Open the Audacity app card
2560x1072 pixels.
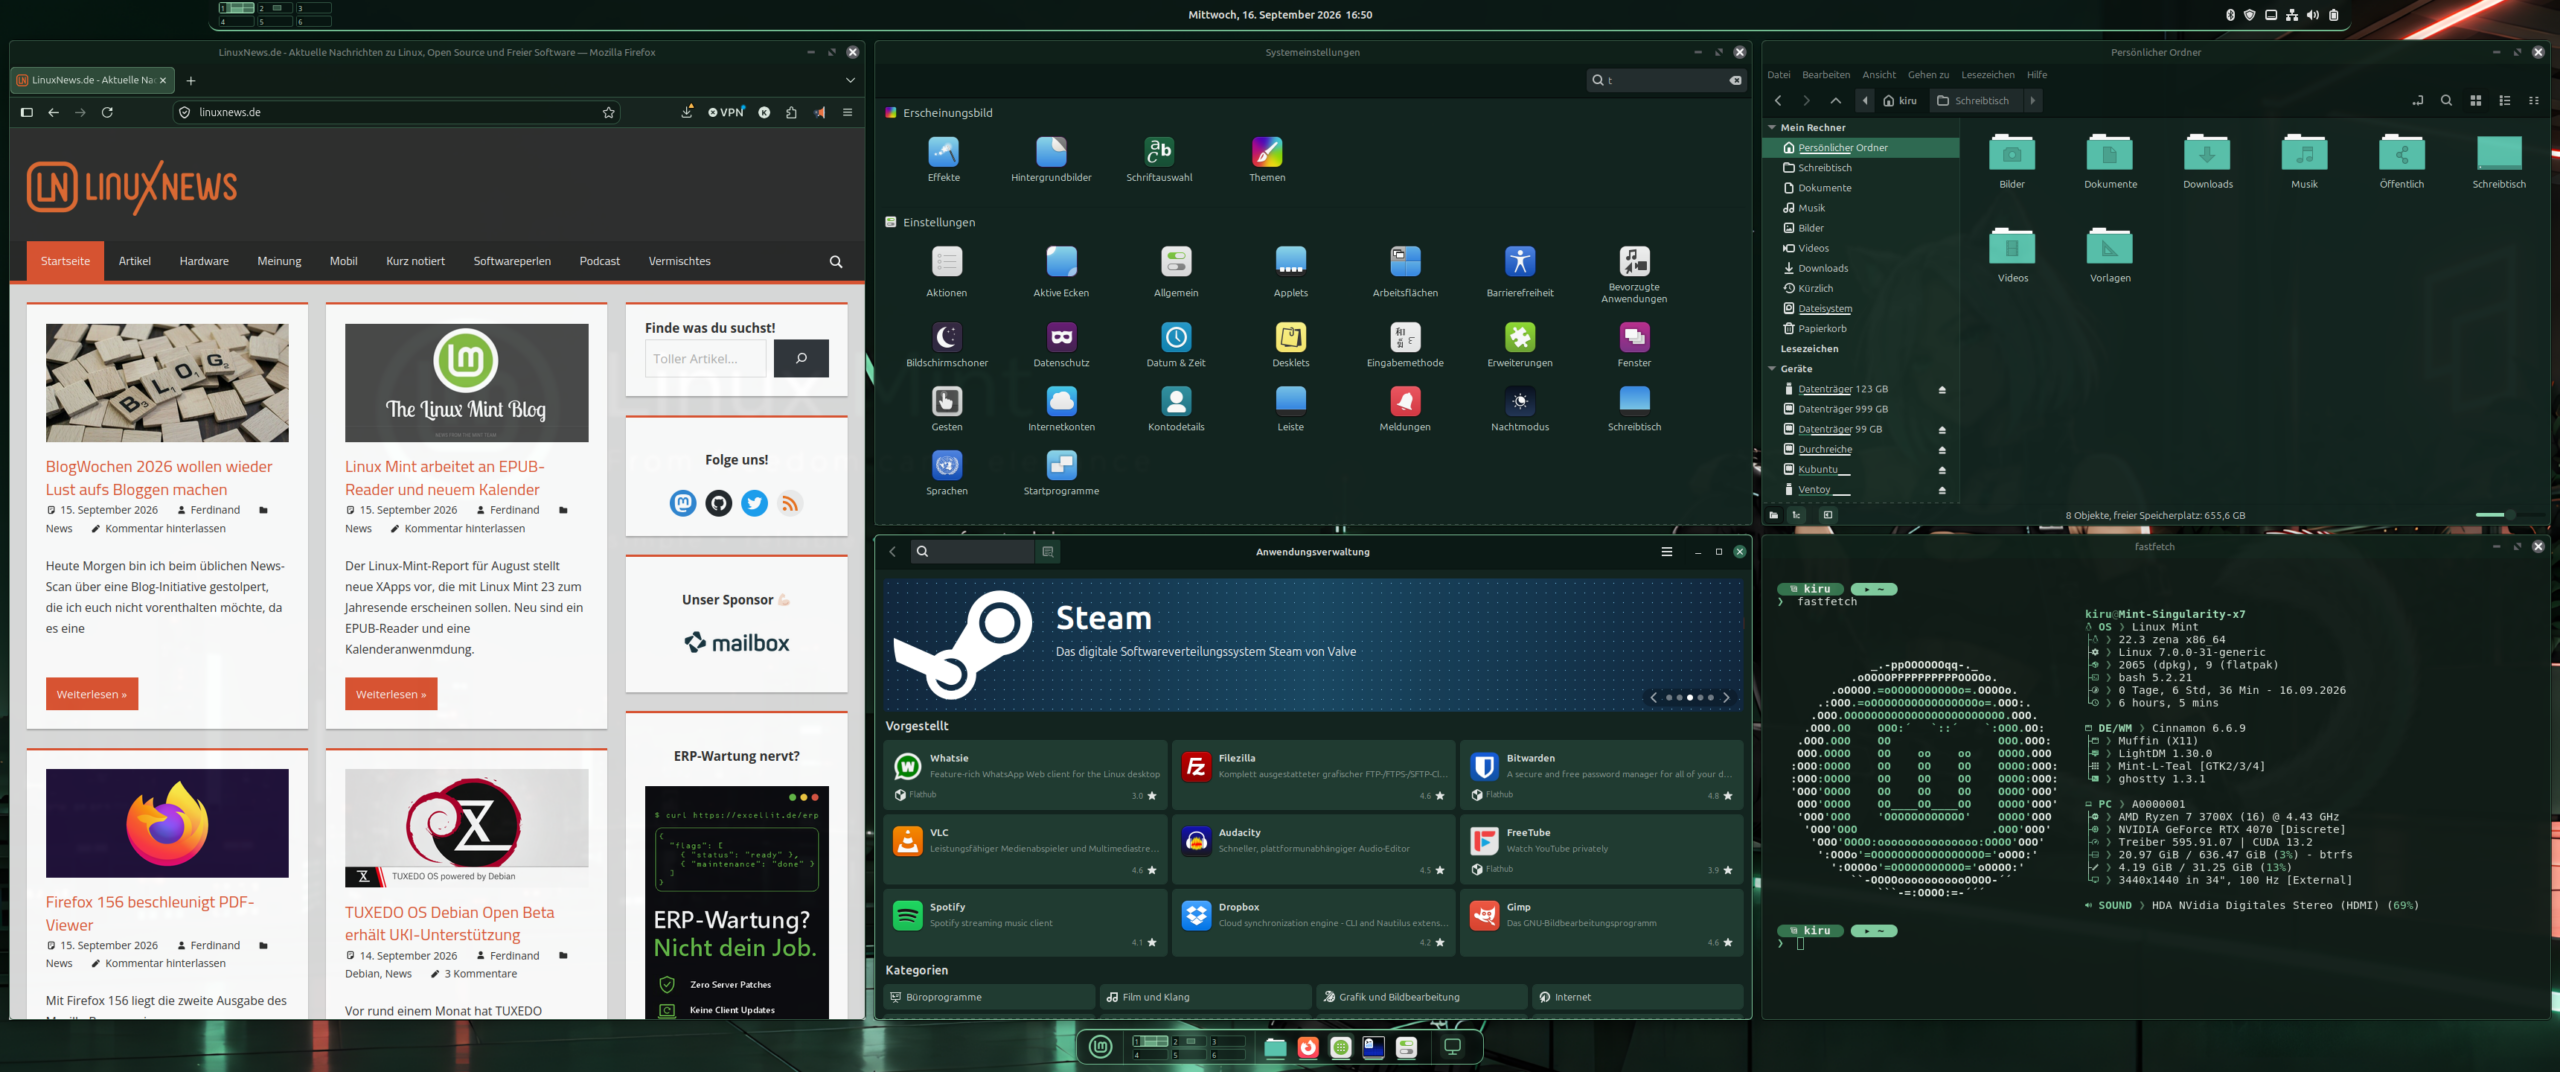click(x=1313, y=849)
